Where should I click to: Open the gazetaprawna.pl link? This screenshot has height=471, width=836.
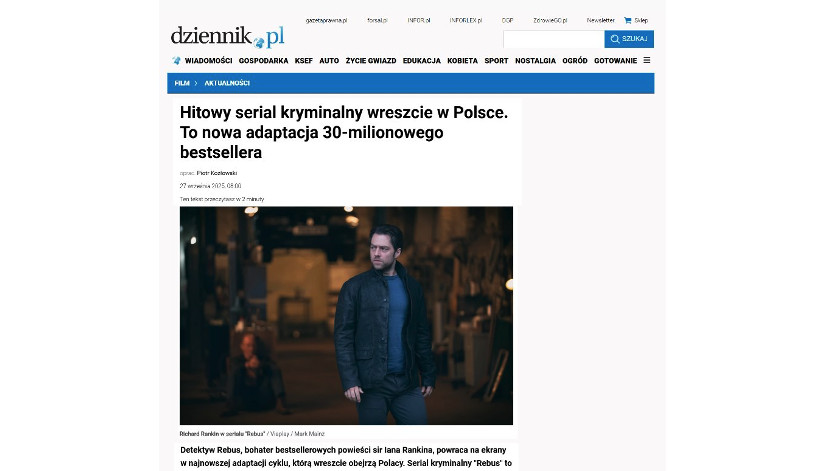326,20
